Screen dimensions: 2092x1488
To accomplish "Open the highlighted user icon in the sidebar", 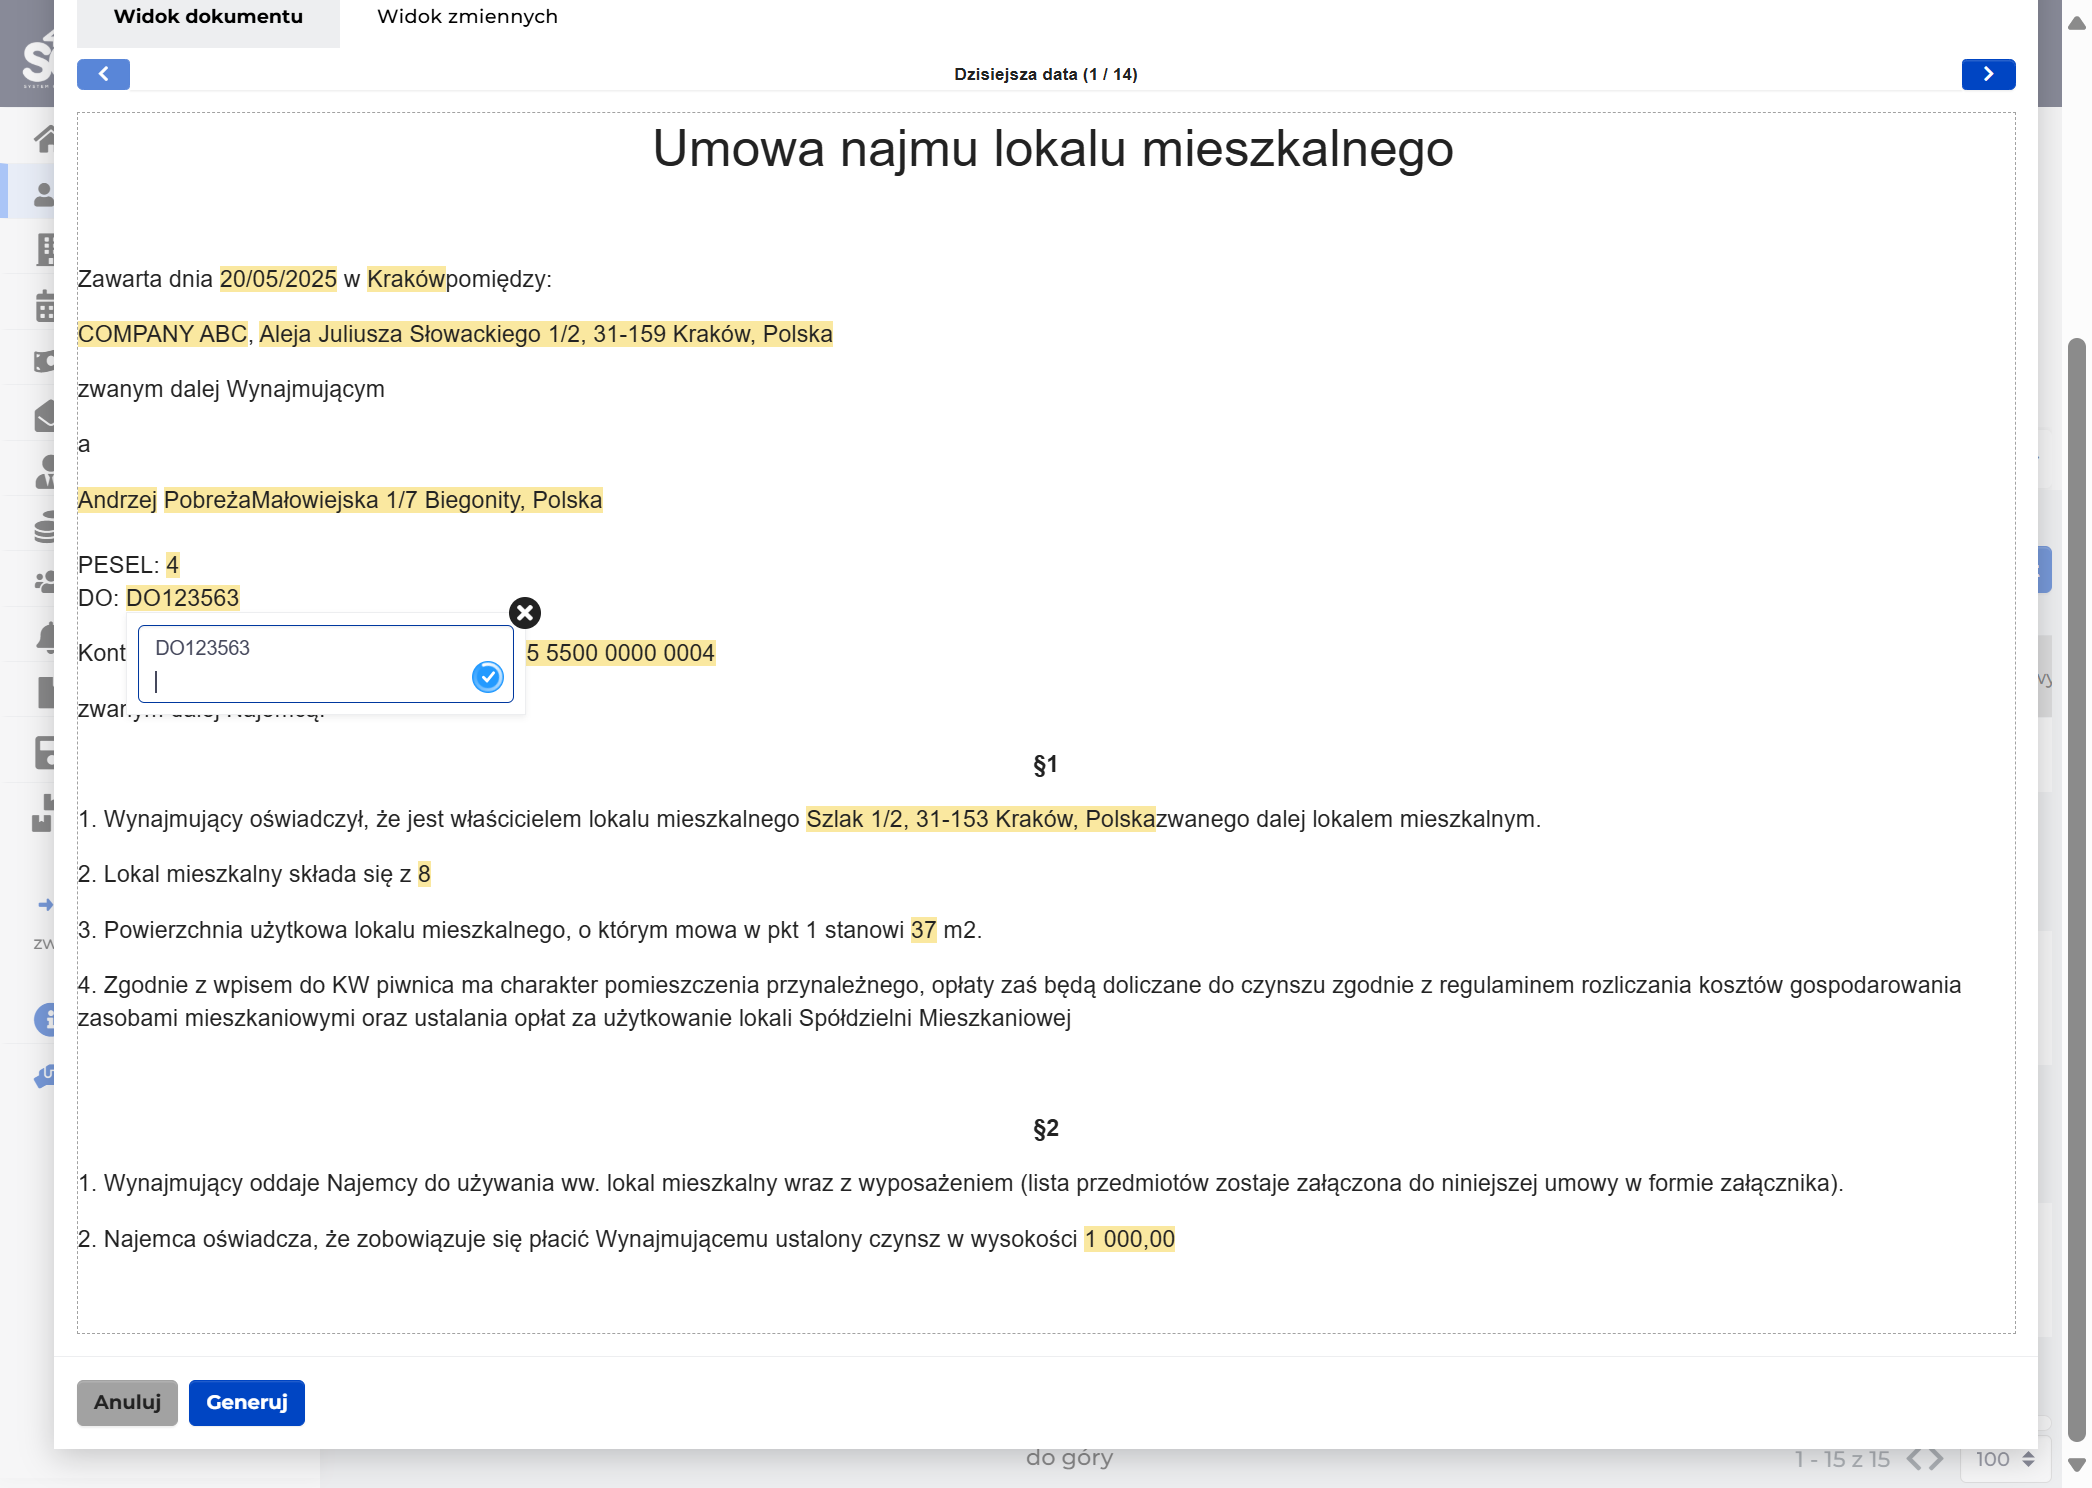I will 45,193.
